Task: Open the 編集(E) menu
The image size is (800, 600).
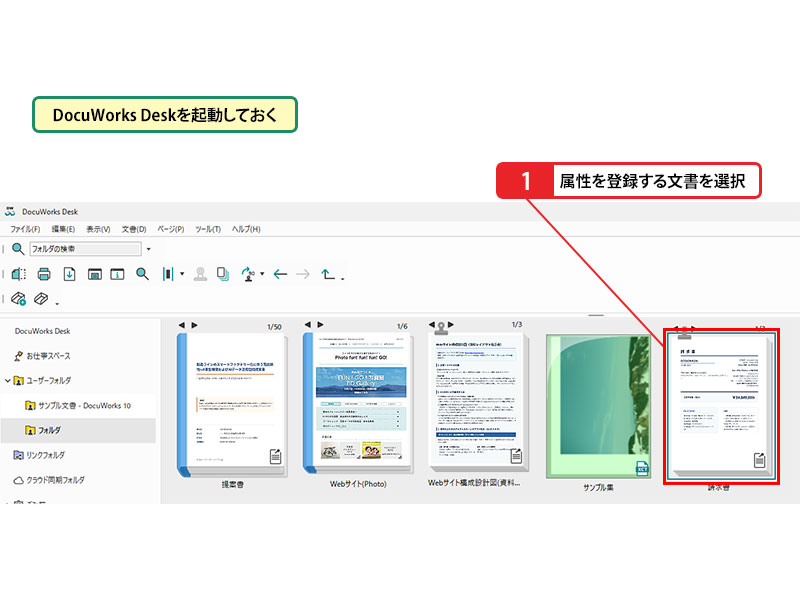Action: [63, 230]
